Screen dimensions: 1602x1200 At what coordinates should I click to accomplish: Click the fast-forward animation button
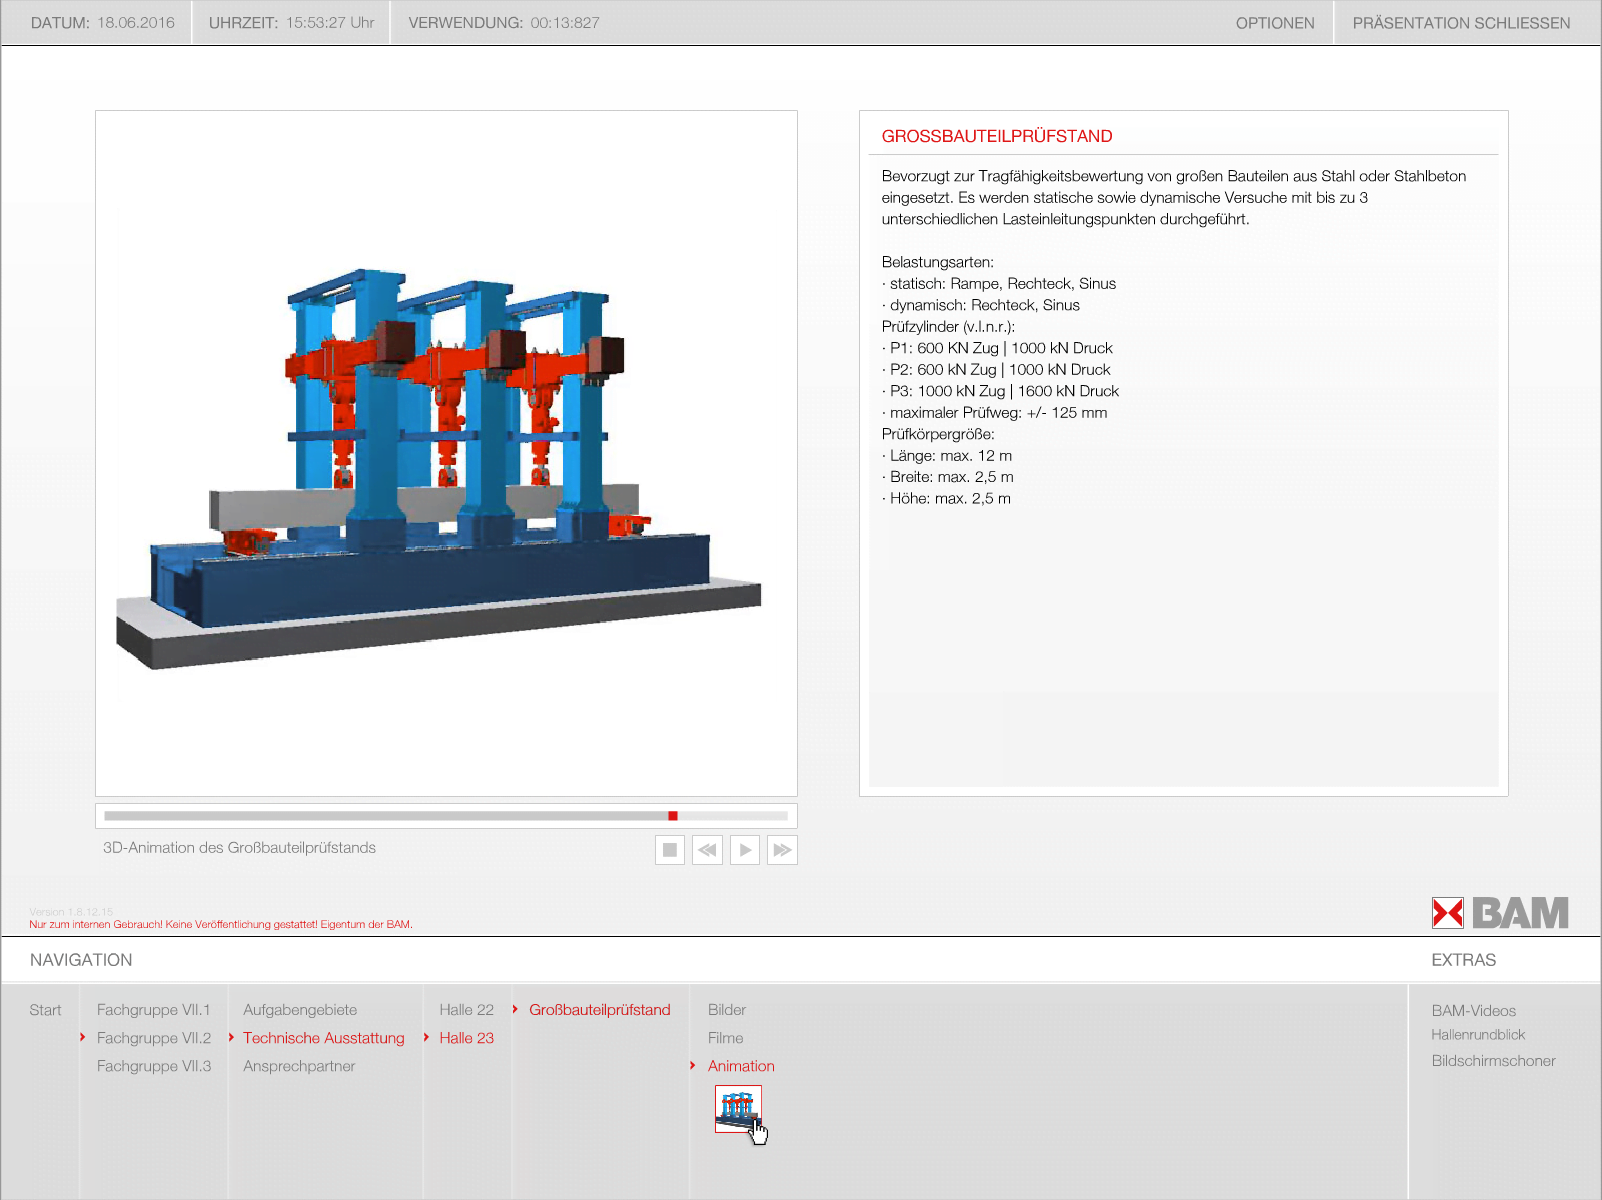tap(782, 850)
